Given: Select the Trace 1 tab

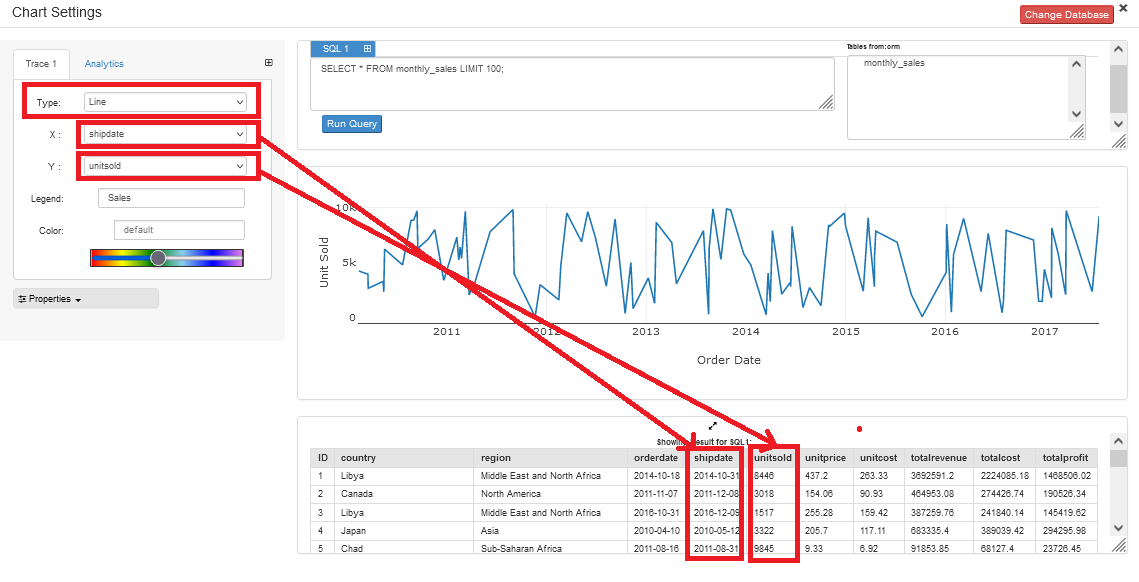Looking at the screenshot, I should pyautogui.click(x=41, y=63).
